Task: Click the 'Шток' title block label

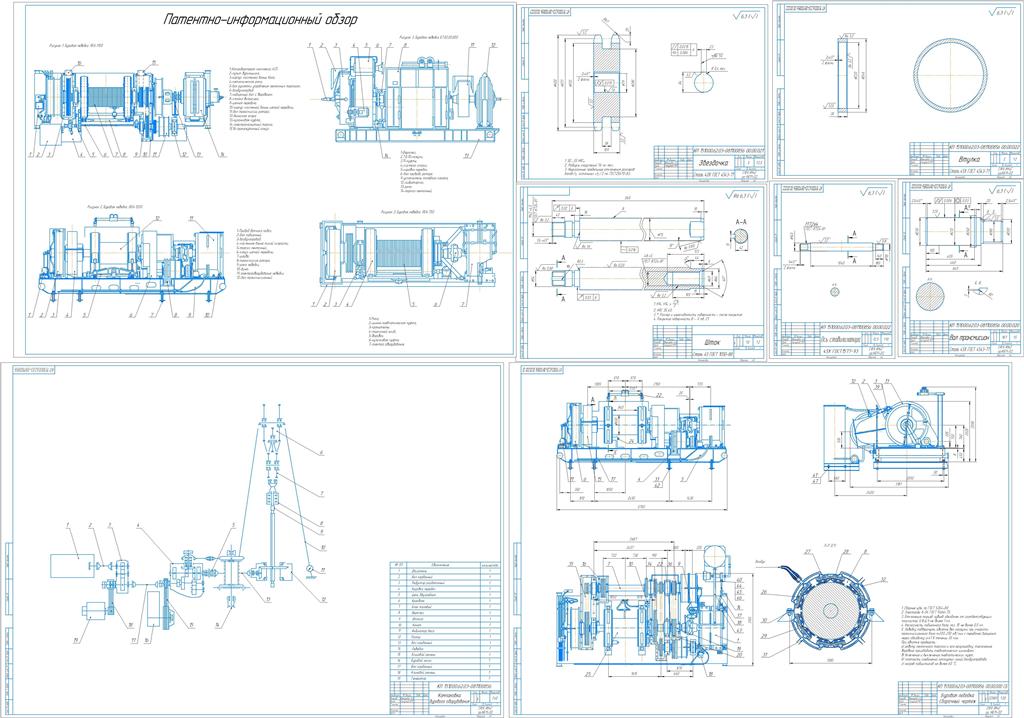Action: 711,341
